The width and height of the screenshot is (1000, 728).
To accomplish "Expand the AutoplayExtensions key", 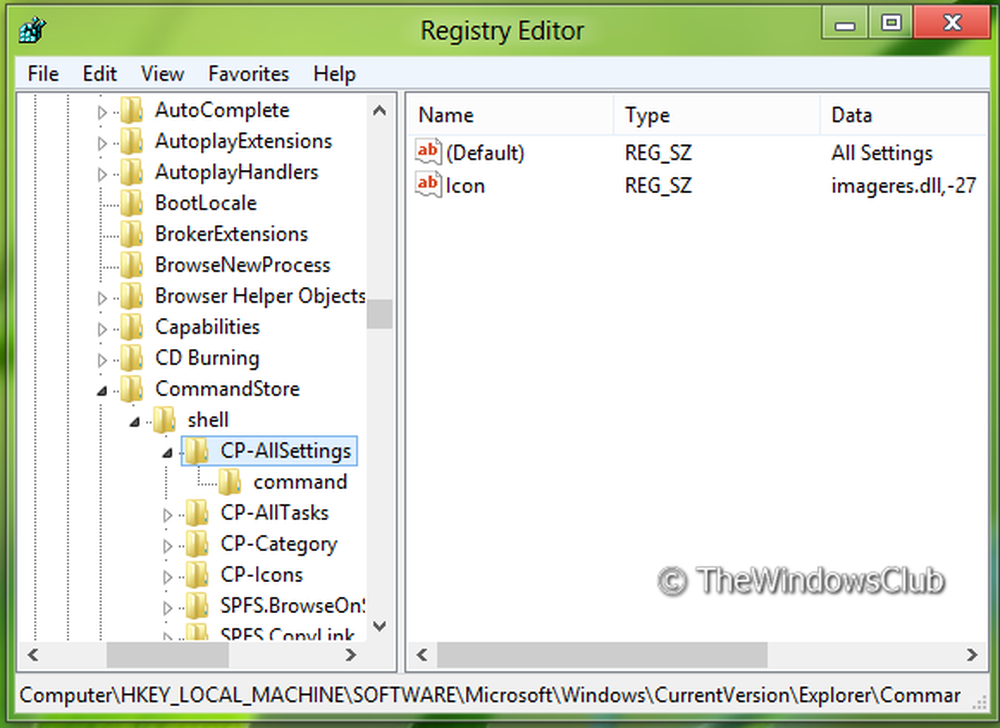I will pos(102,143).
